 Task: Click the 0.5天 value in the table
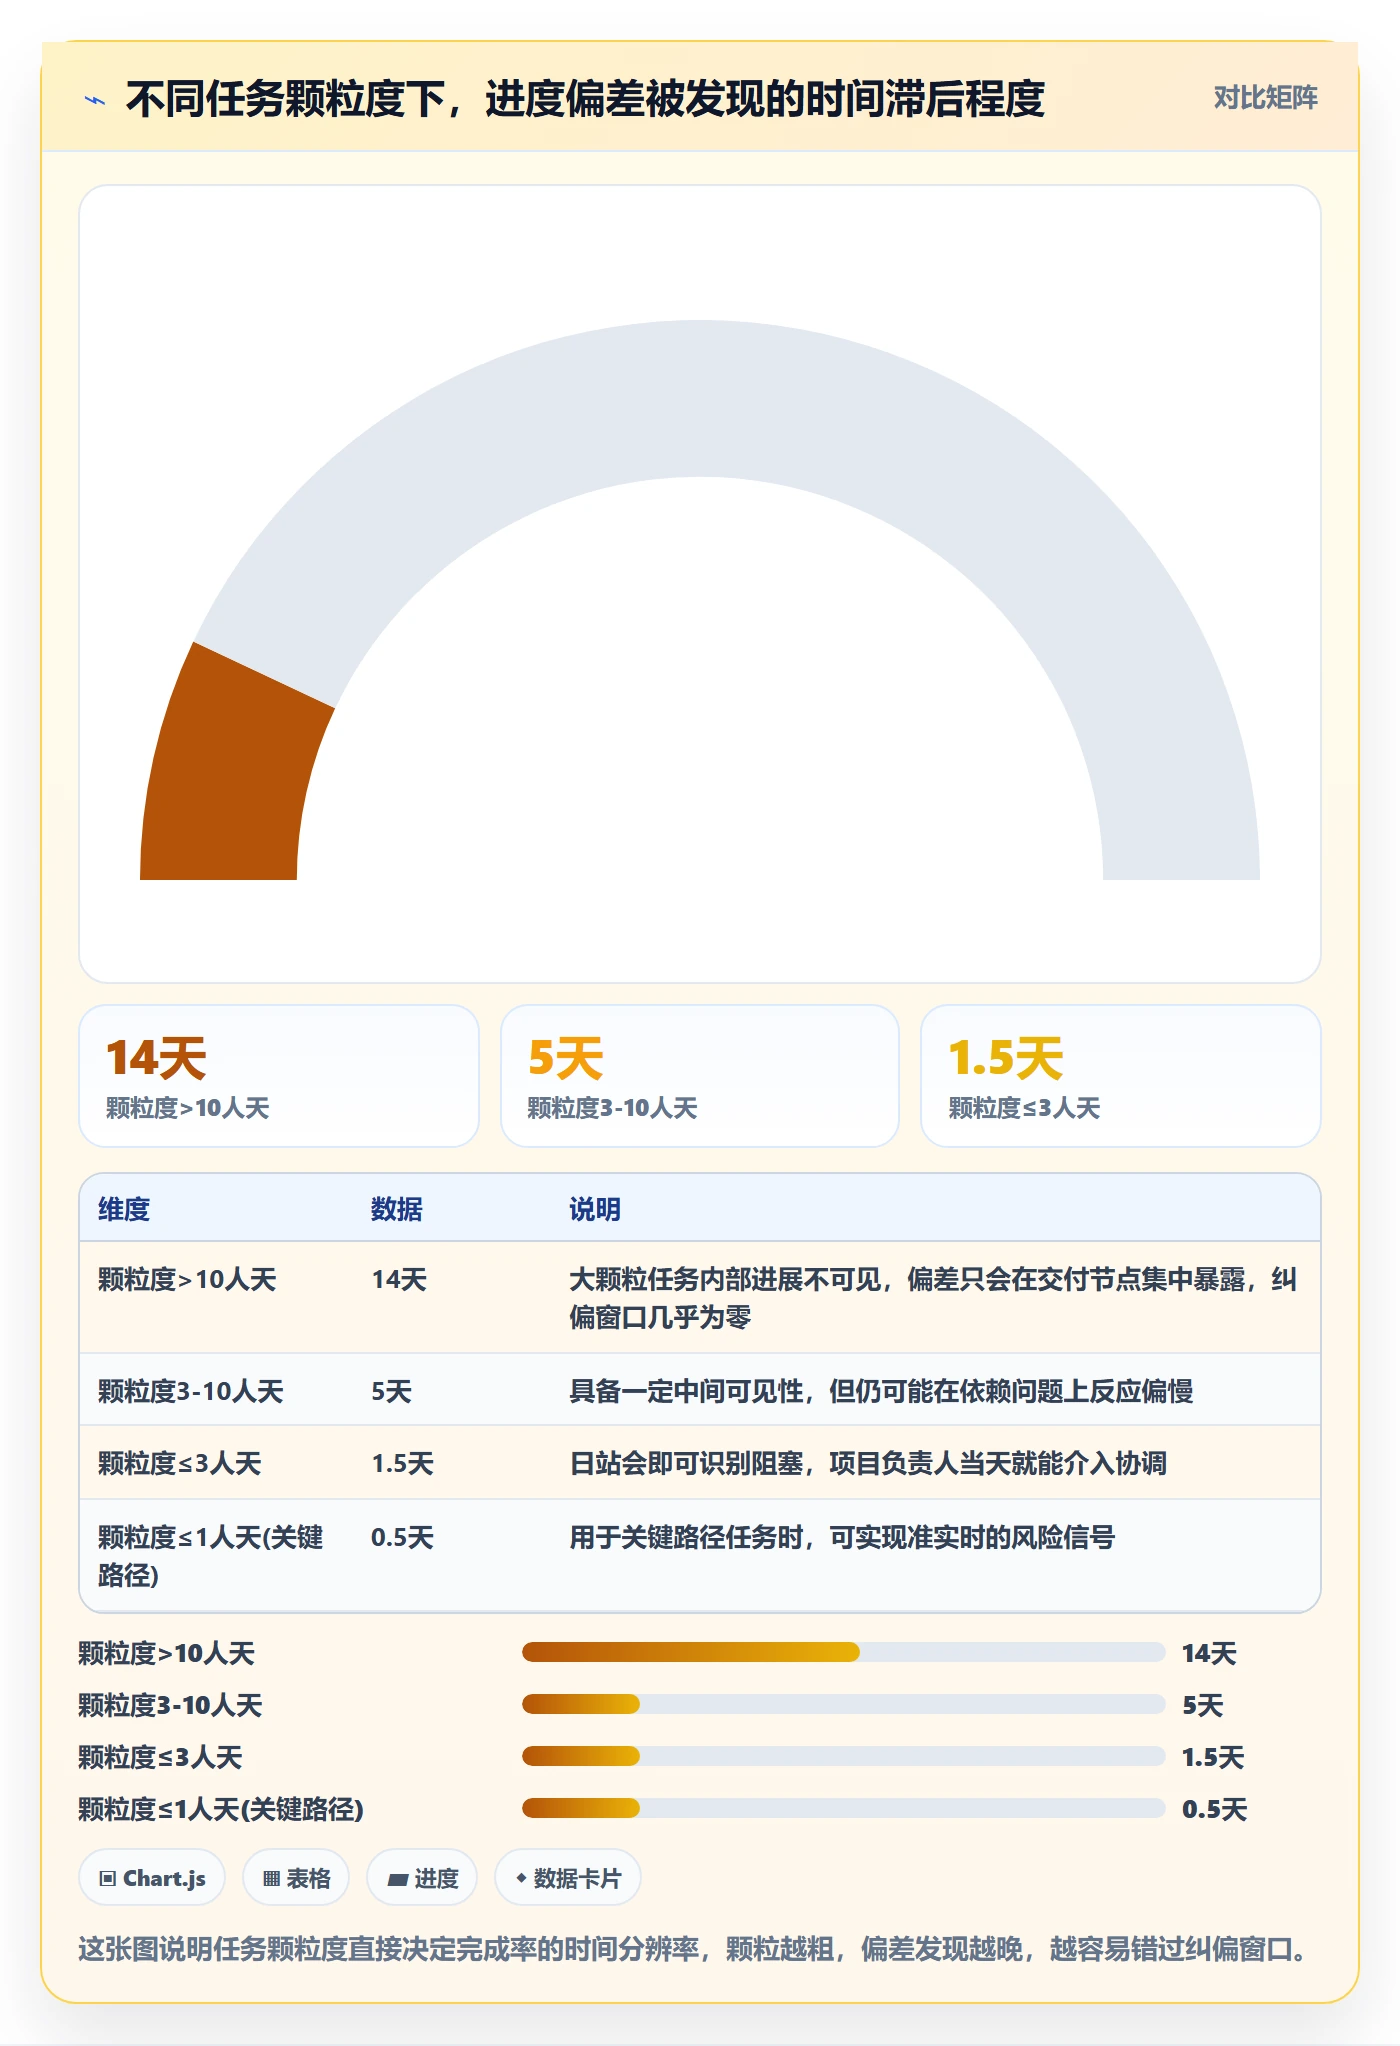pyautogui.click(x=402, y=1537)
